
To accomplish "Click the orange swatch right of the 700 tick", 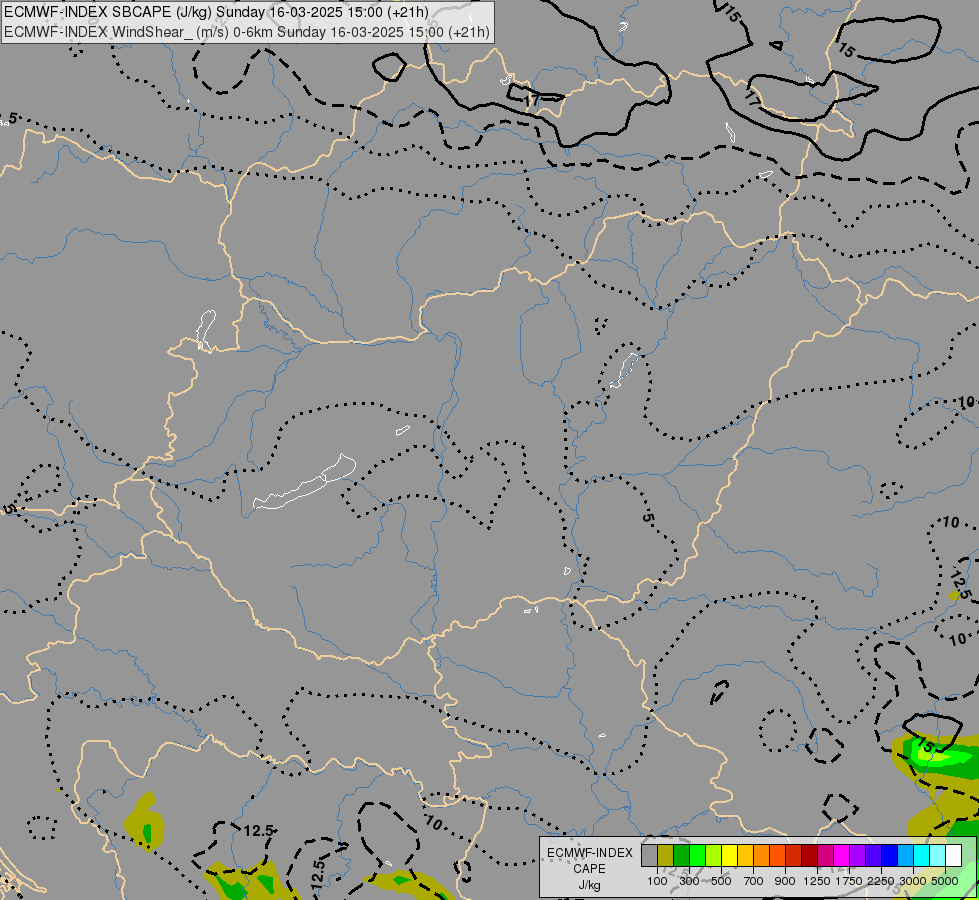I will tap(762, 856).
